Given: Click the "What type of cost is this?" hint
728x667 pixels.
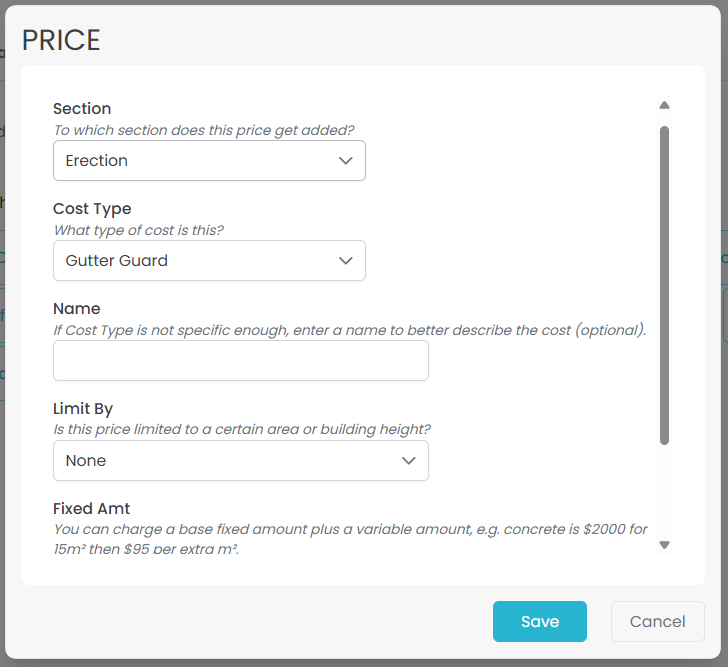Looking at the screenshot, I should [138, 230].
